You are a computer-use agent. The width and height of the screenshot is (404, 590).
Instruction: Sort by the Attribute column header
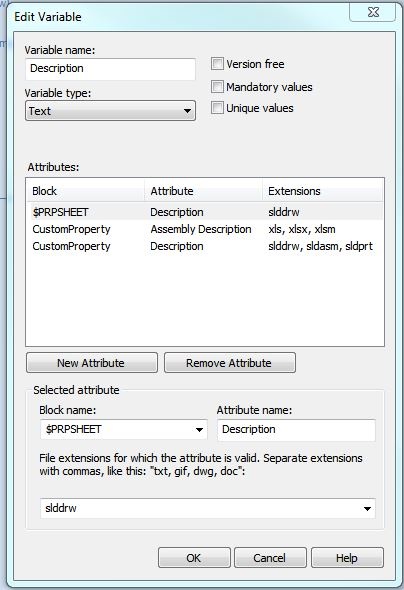tap(203, 191)
